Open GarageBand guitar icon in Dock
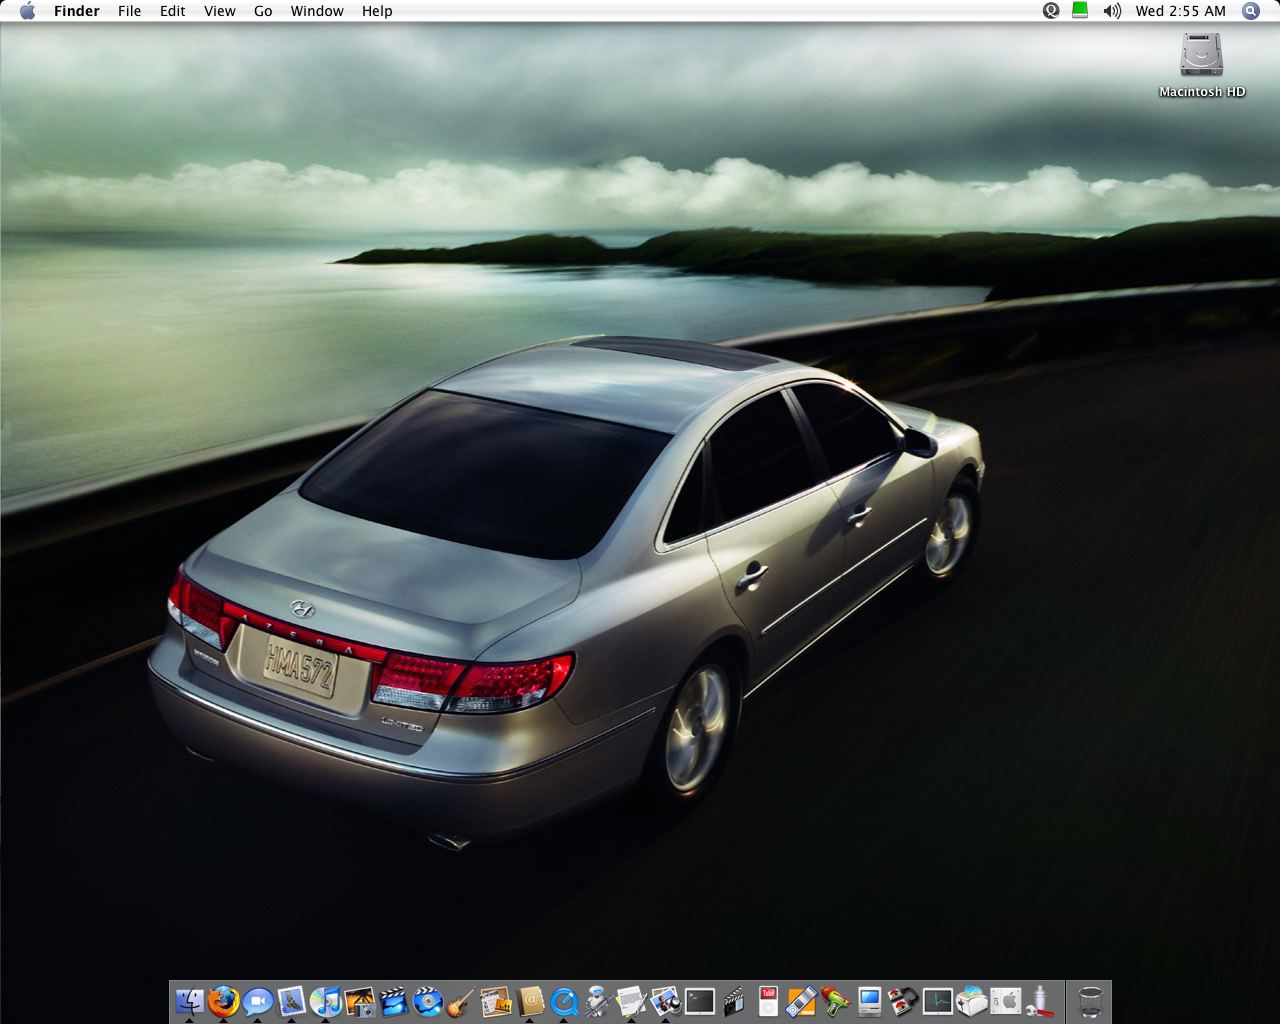Image resolution: width=1280 pixels, height=1024 pixels. (462, 1000)
